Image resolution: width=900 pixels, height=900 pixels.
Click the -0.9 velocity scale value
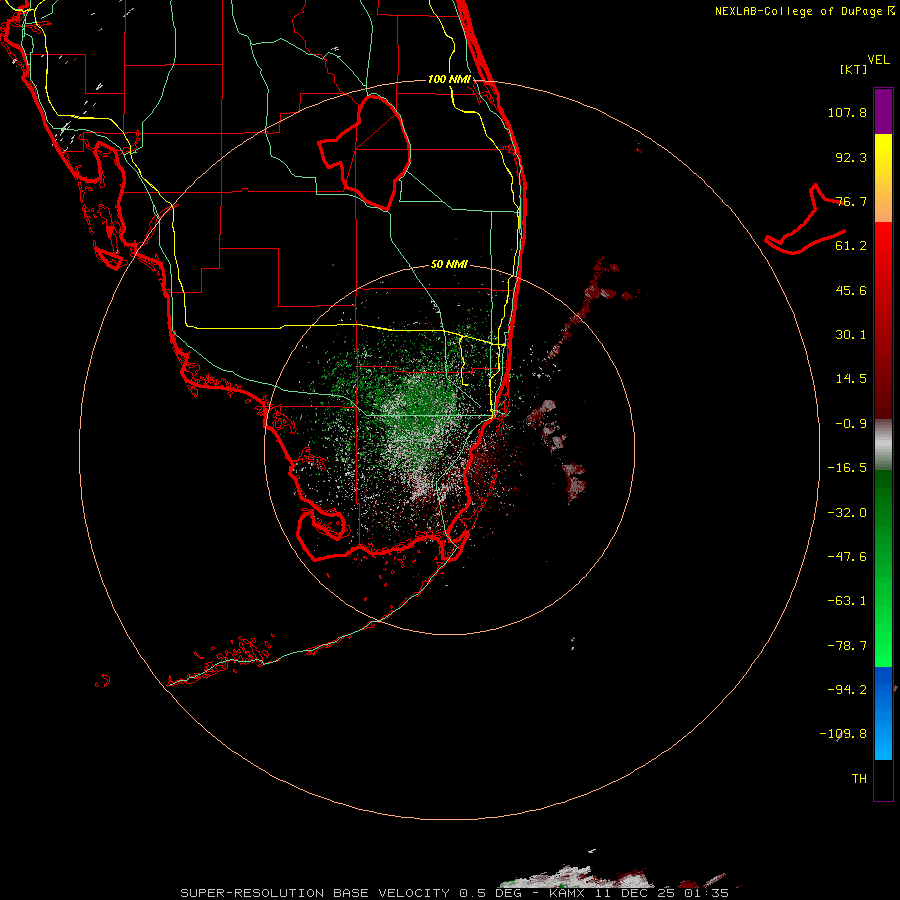coord(851,424)
